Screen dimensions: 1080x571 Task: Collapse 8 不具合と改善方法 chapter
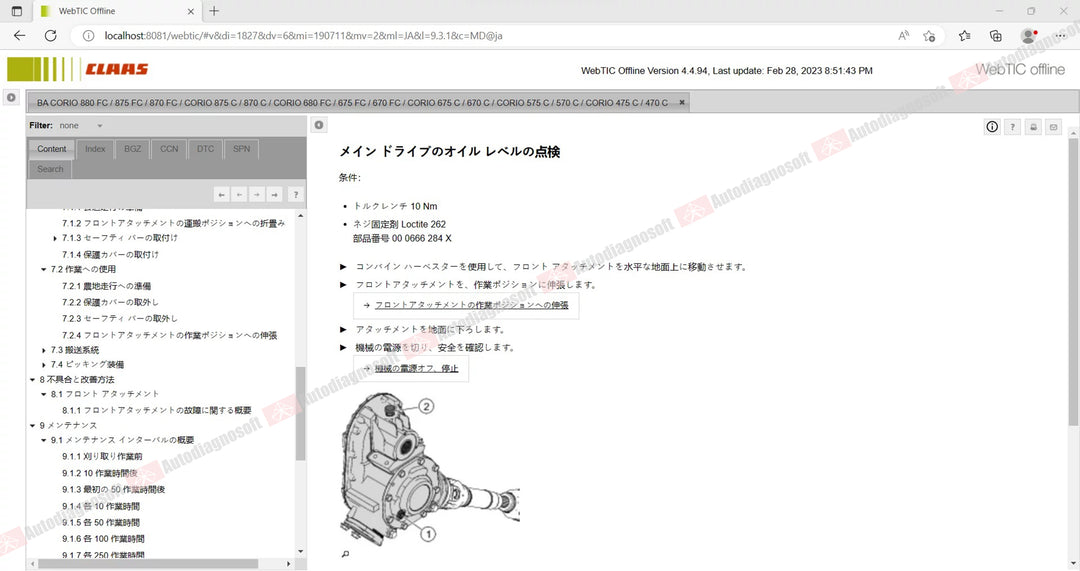pyautogui.click(x=32, y=380)
